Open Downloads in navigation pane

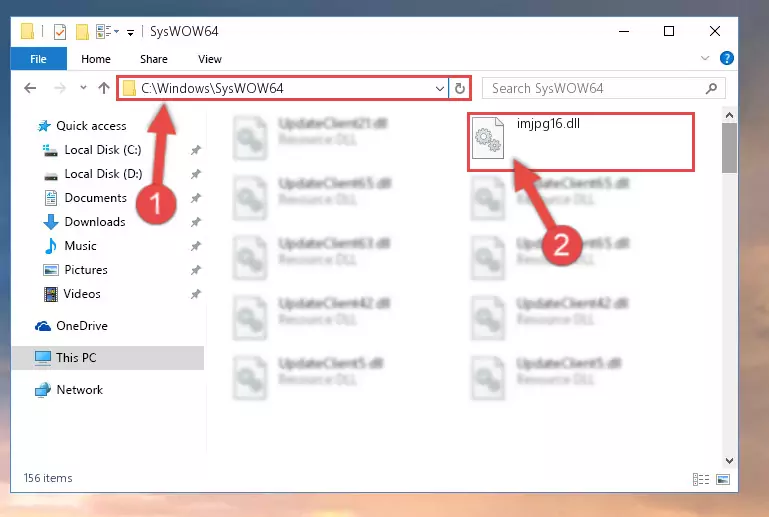click(x=95, y=222)
